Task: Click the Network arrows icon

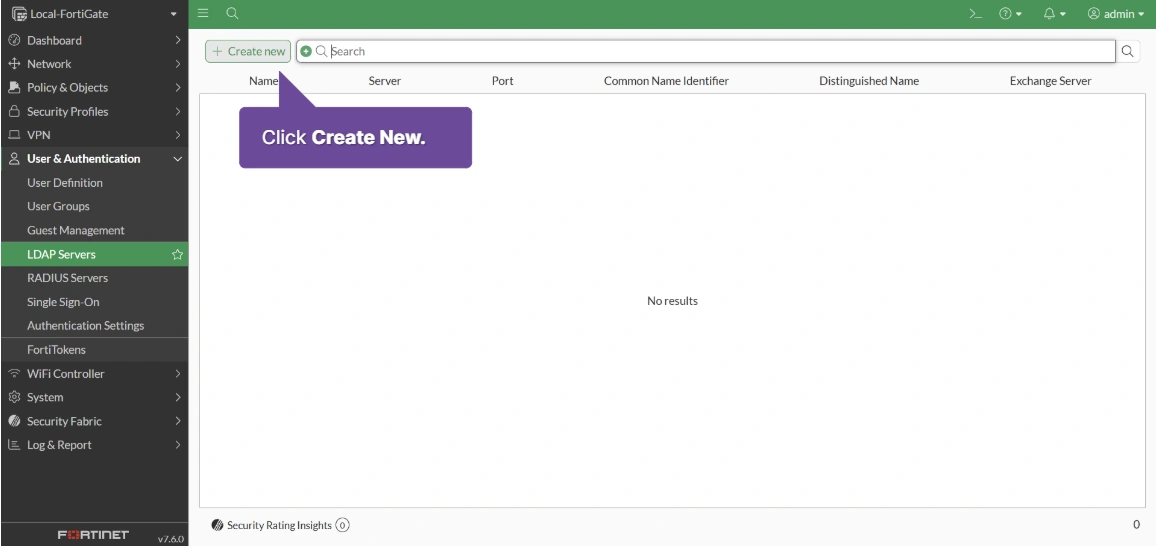Action: pyautogui.click(x=14, y=64)
